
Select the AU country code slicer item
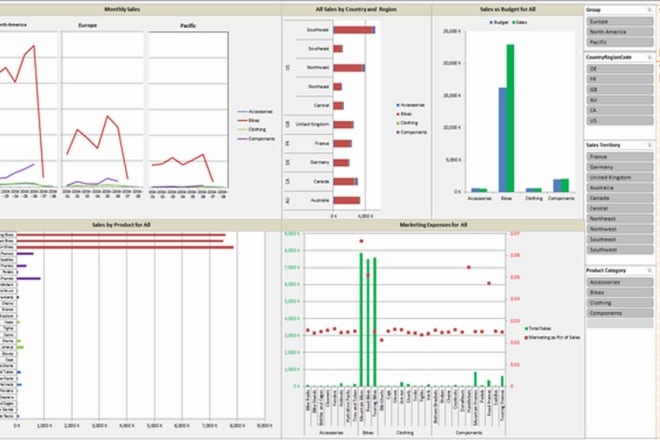tap(620, 100)
